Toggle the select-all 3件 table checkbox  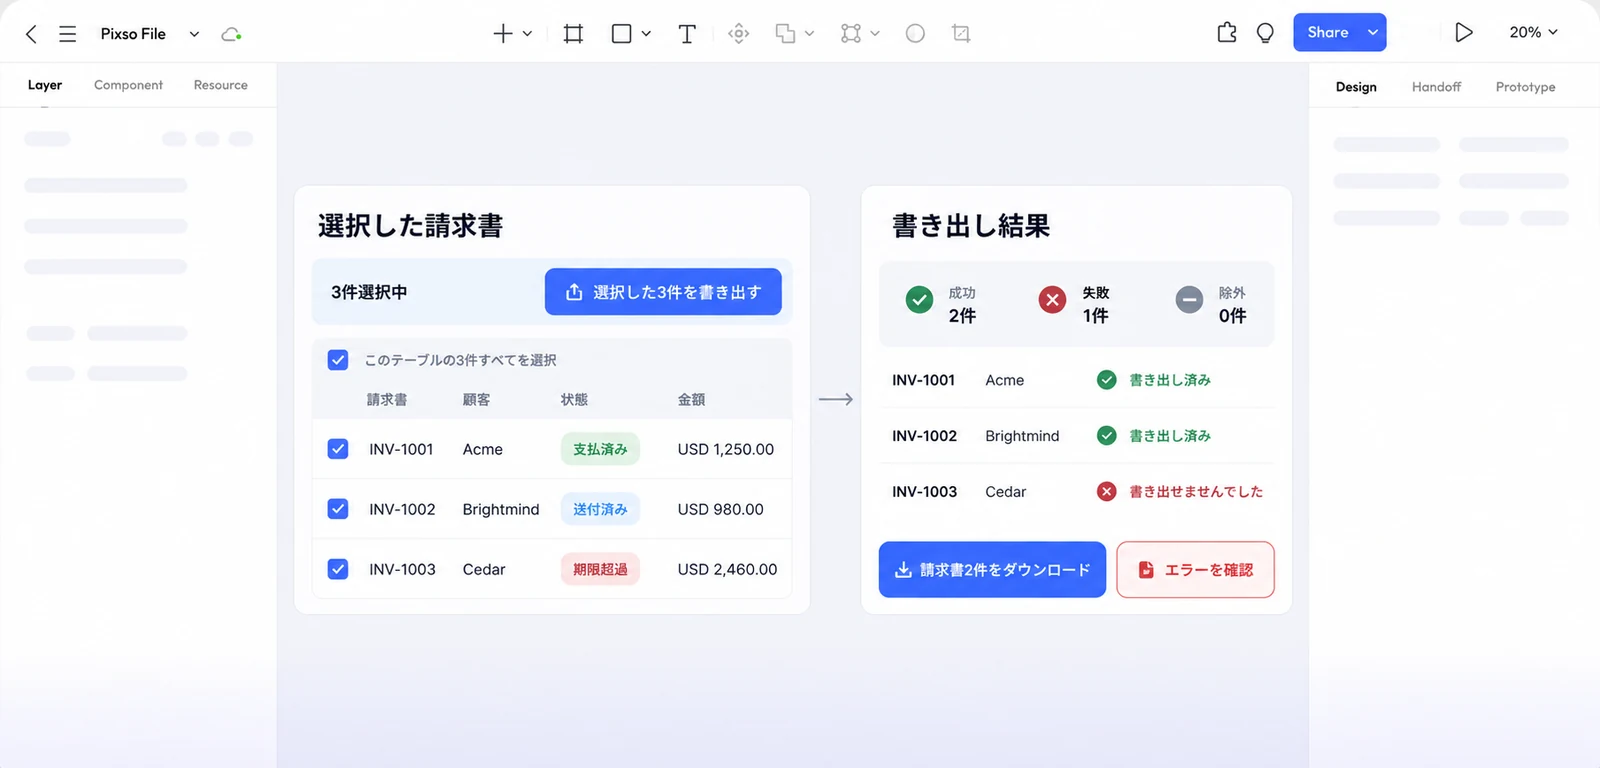coord(338,360)
